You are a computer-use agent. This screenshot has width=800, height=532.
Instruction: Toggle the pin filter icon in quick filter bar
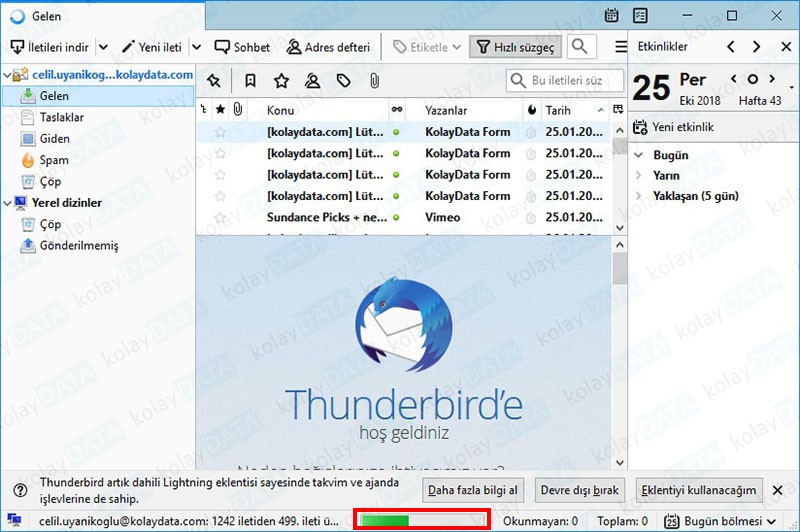click(x=214, y=81)
